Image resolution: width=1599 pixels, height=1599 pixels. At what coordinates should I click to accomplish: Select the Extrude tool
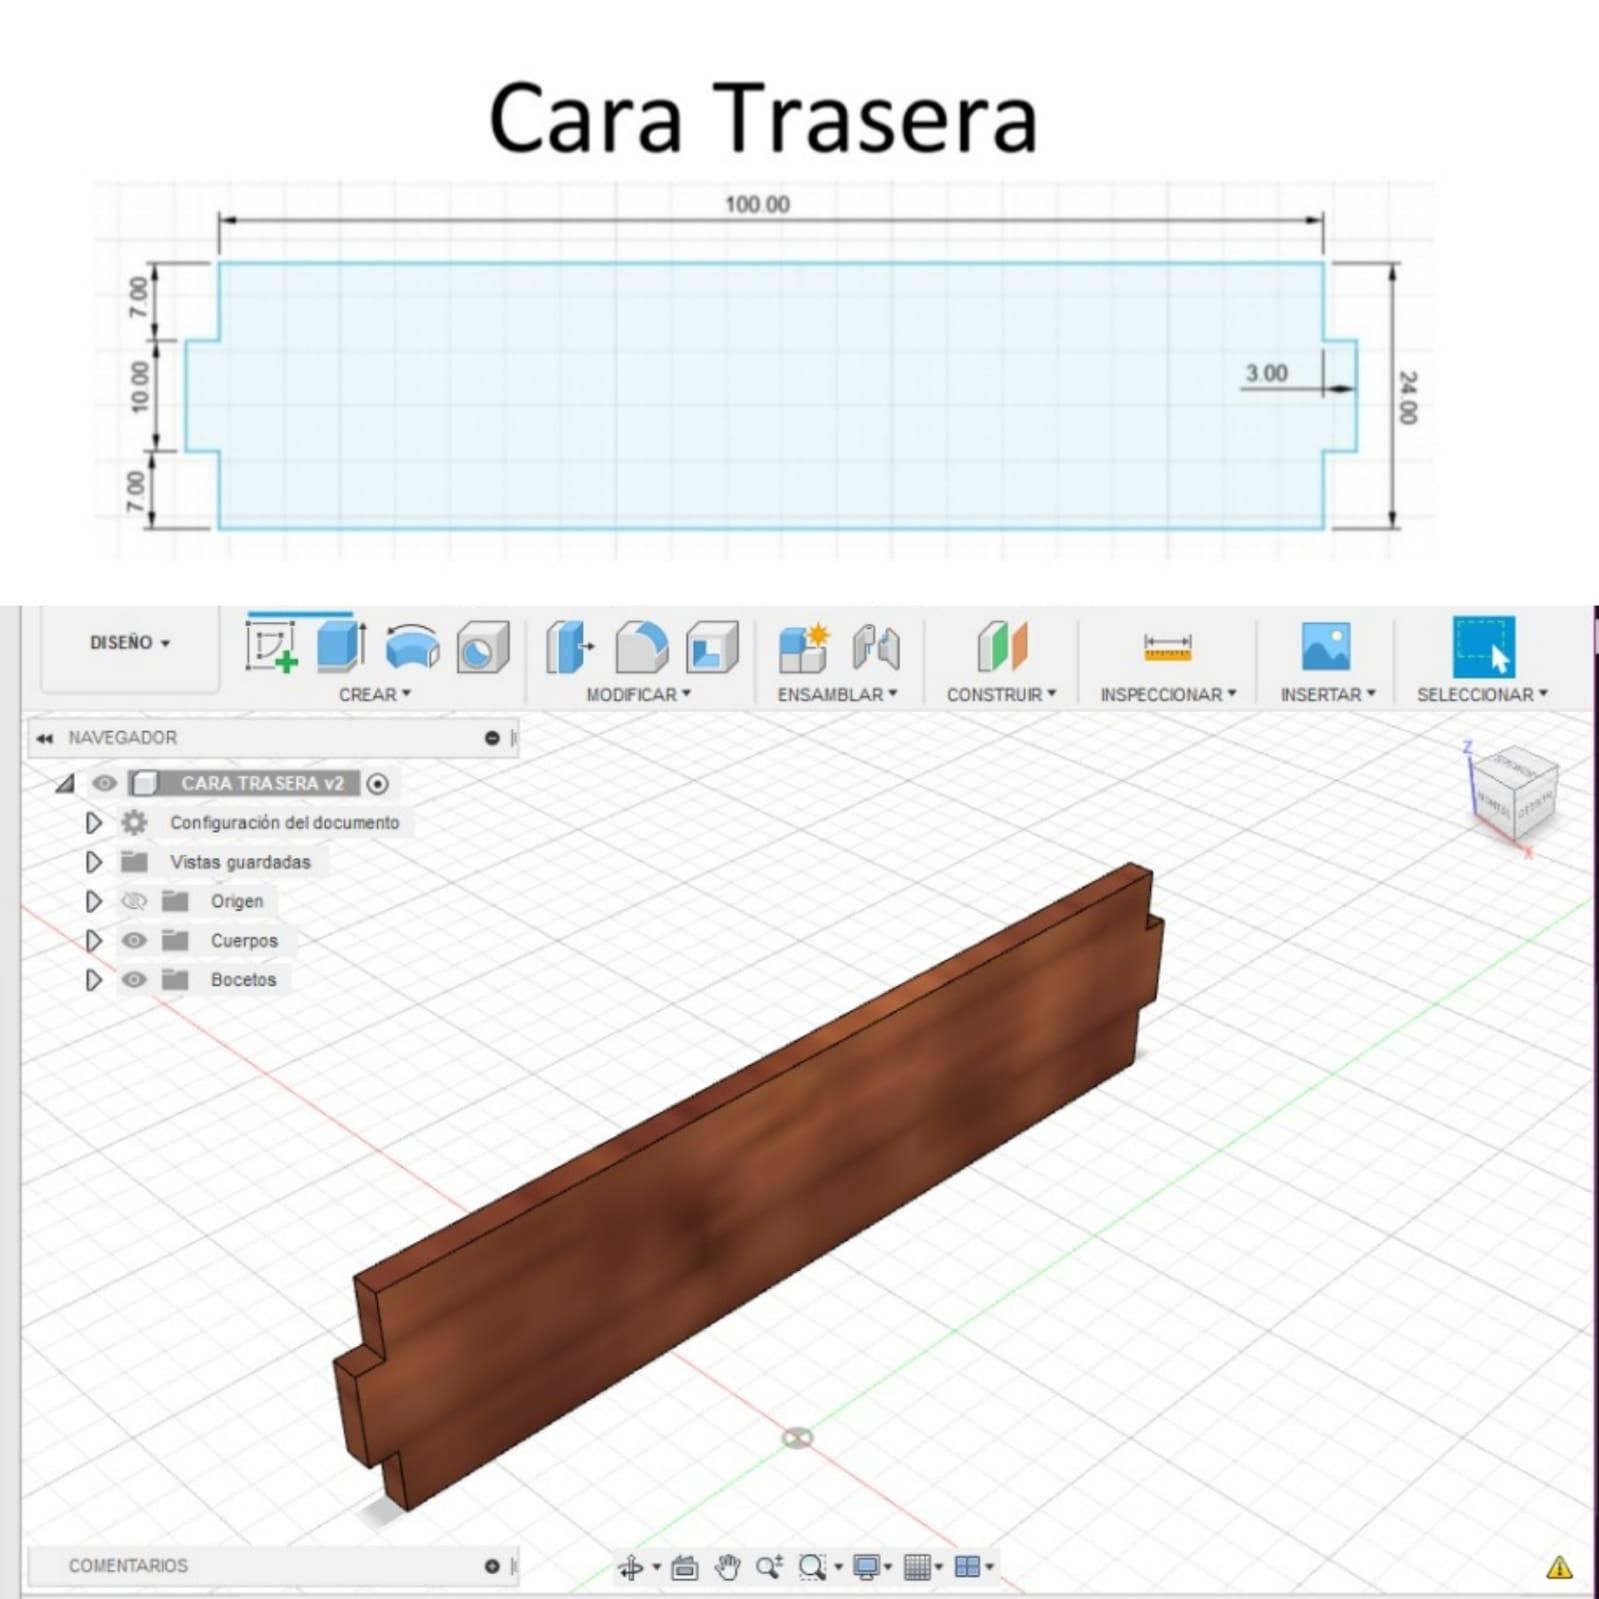click(x=342, y=647)
